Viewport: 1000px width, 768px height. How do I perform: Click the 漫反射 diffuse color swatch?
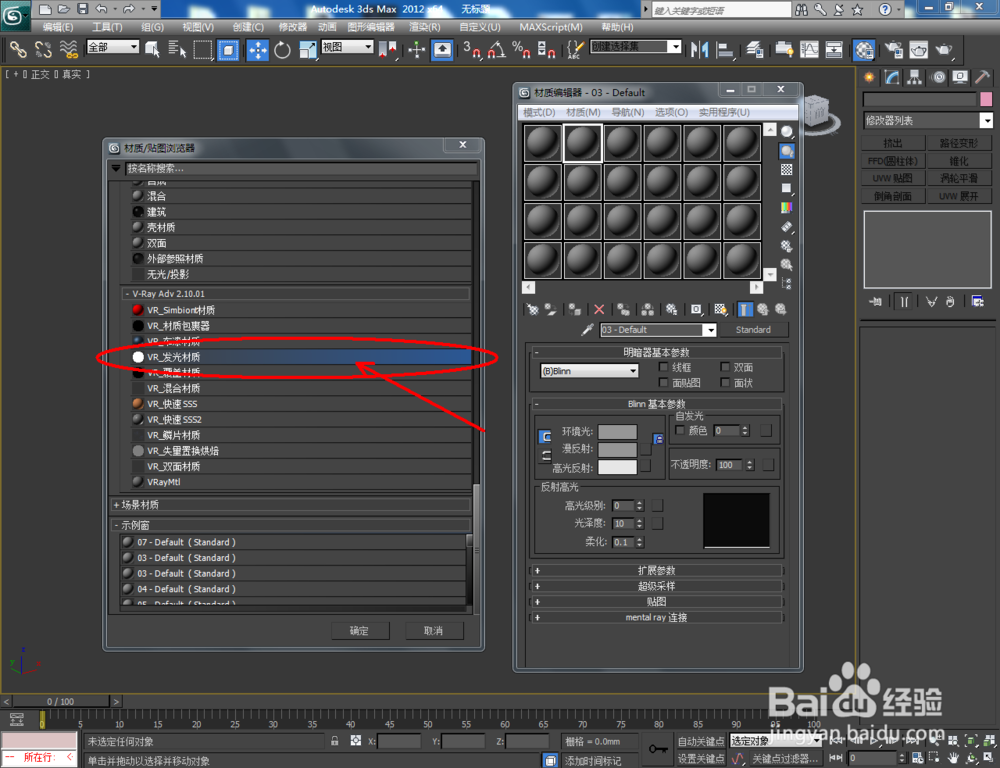pos(617,449)
